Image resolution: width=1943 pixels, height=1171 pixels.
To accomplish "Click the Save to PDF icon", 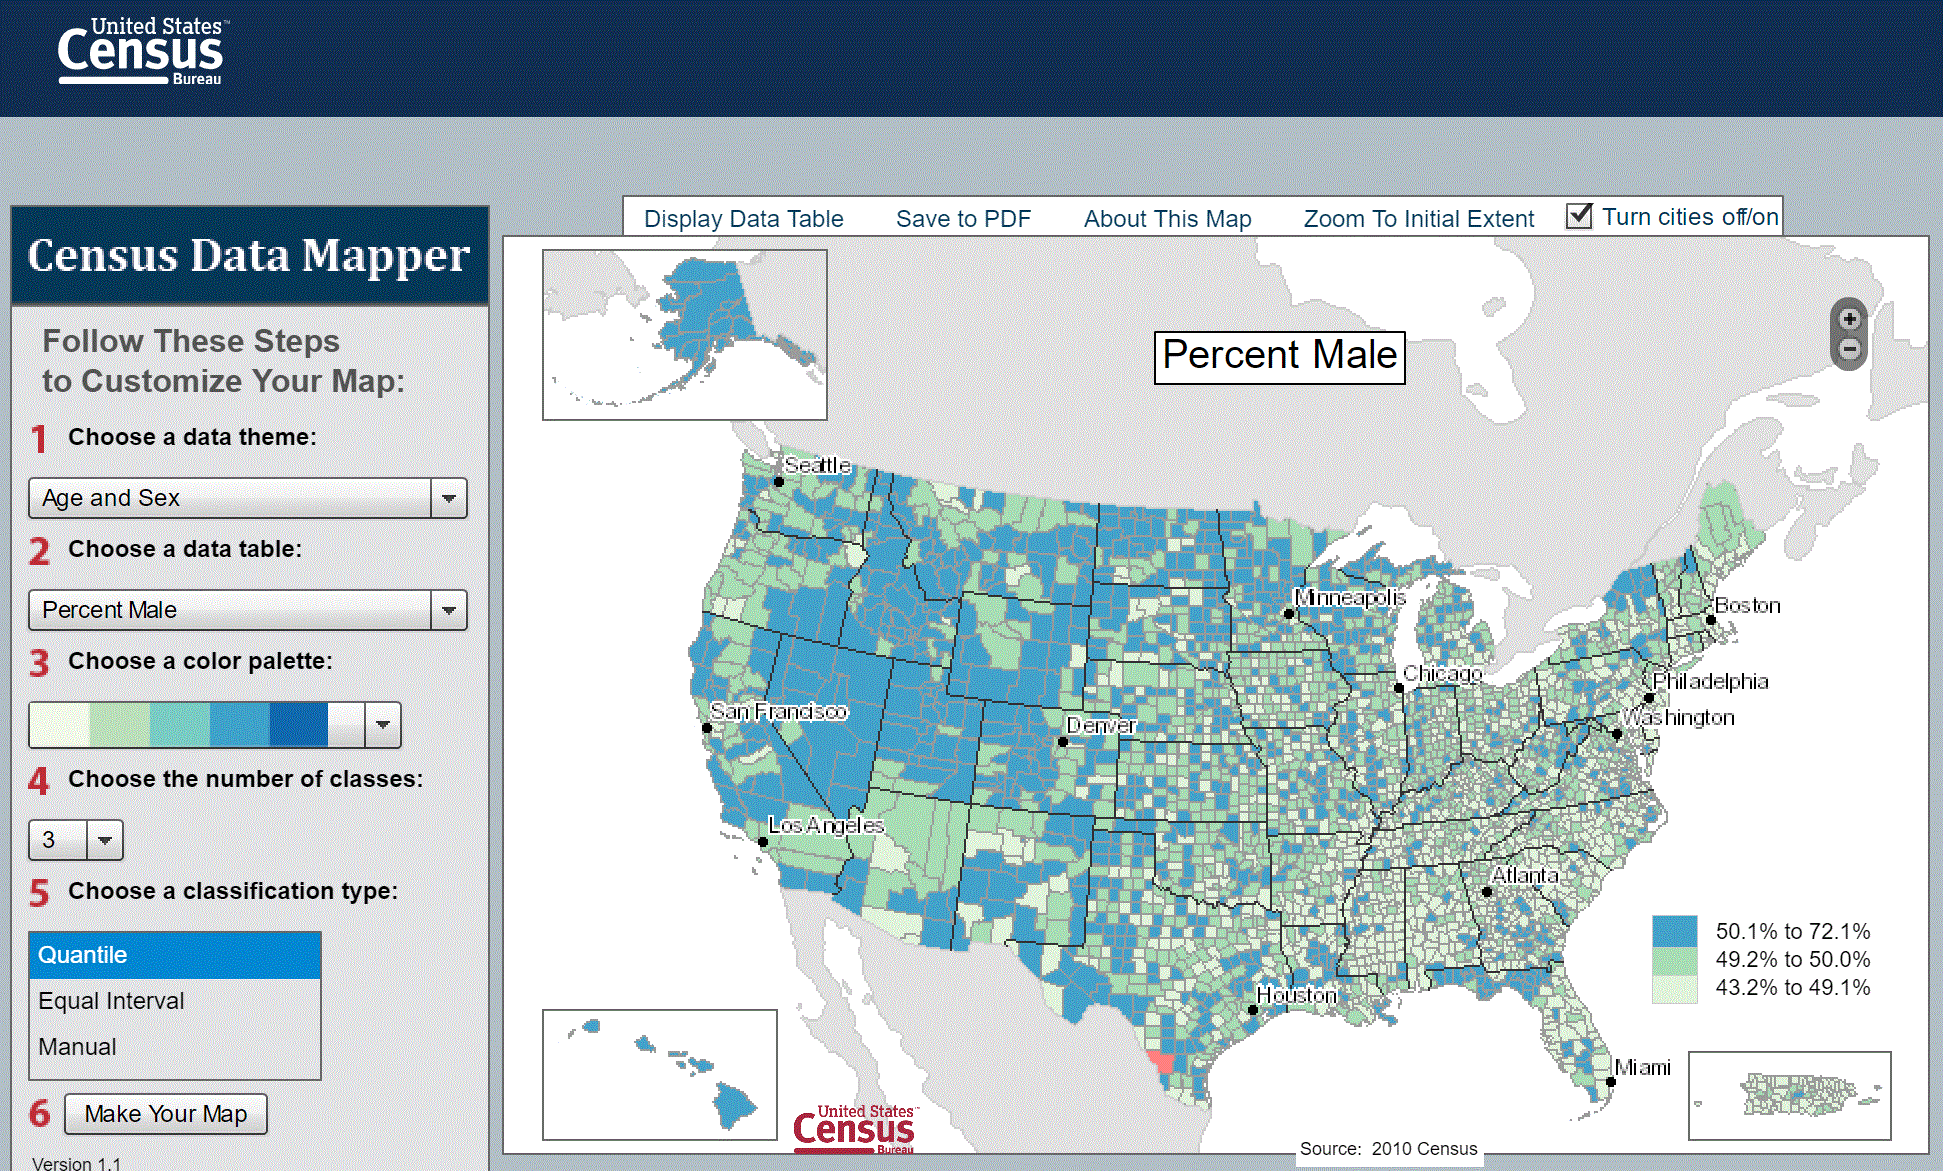I will coord(963,216).
